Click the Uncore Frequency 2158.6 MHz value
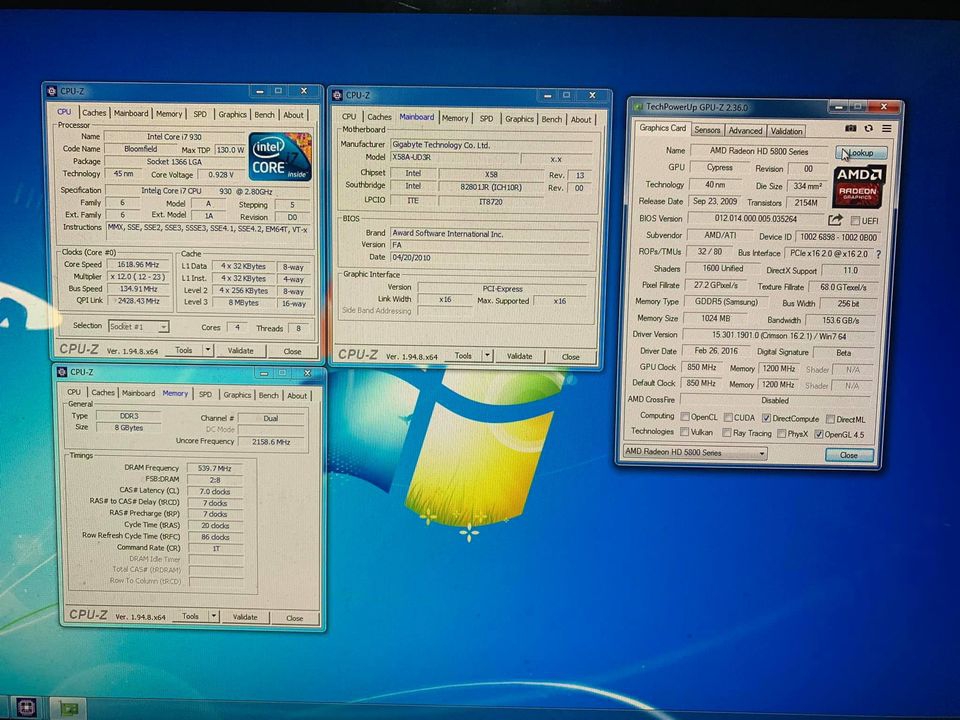The width and height of the screenshot is (960, 720). [271, 442]
